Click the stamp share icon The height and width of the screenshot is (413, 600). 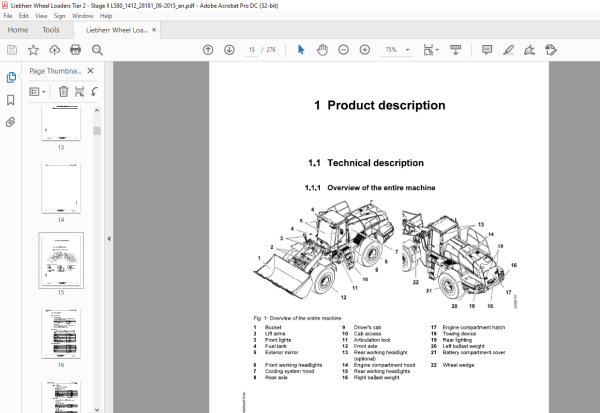pos(551,50)
